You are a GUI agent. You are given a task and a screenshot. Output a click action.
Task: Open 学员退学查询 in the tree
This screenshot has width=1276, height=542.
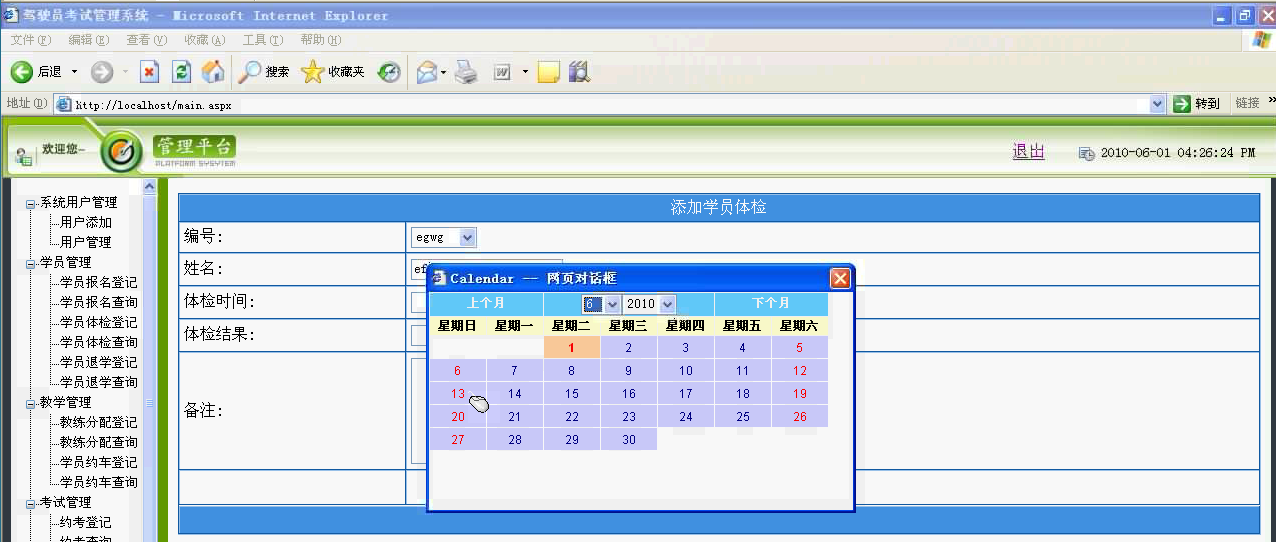pos(99,382)
